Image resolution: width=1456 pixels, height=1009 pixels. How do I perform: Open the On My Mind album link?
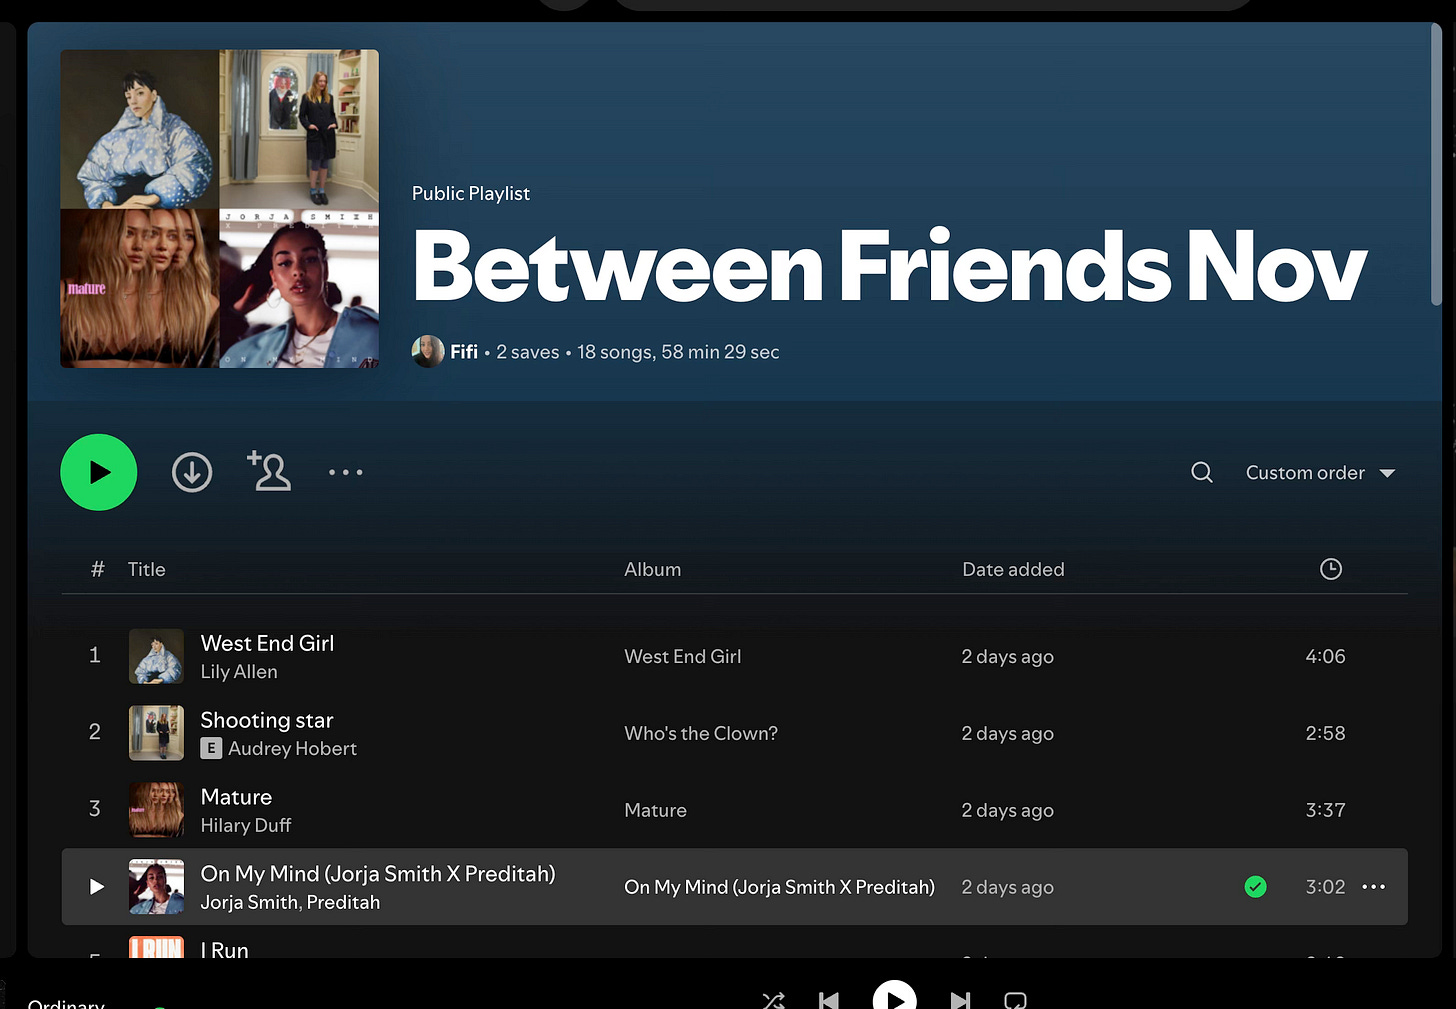click(x=779, y=887)
